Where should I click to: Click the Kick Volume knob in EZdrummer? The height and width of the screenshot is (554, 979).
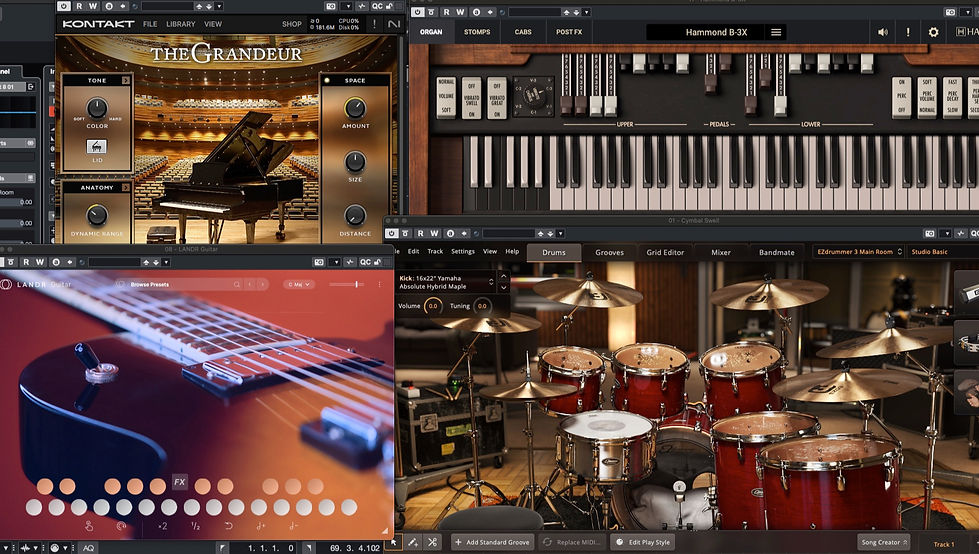(433, 306)
